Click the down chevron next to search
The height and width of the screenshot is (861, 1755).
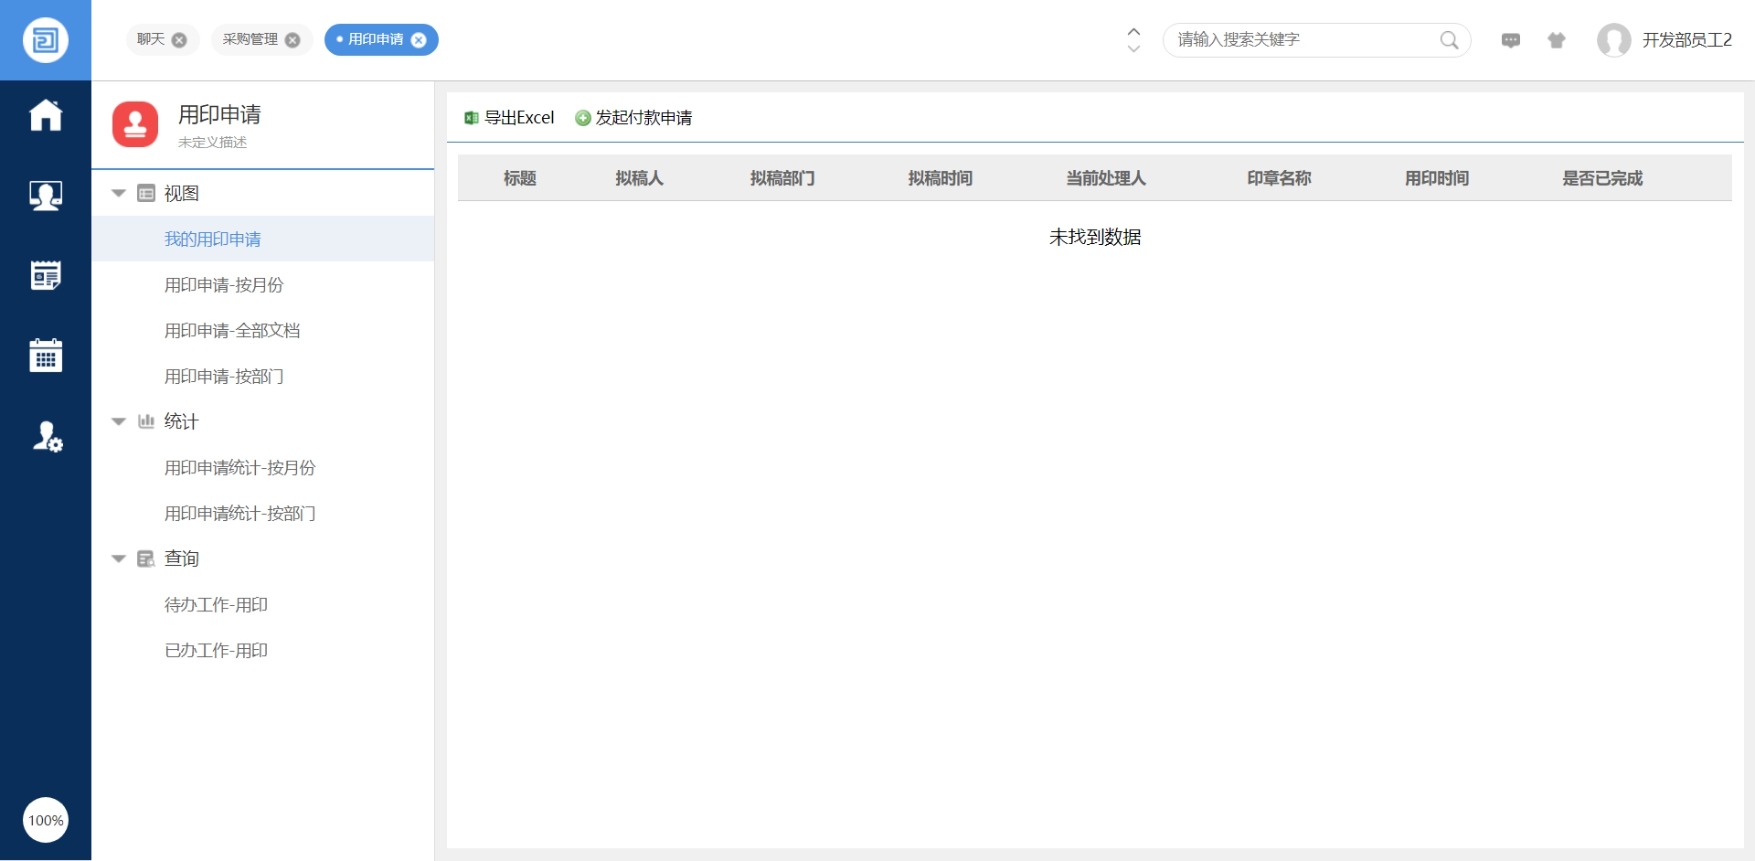pyautogui.click(x=1133, y=48)
